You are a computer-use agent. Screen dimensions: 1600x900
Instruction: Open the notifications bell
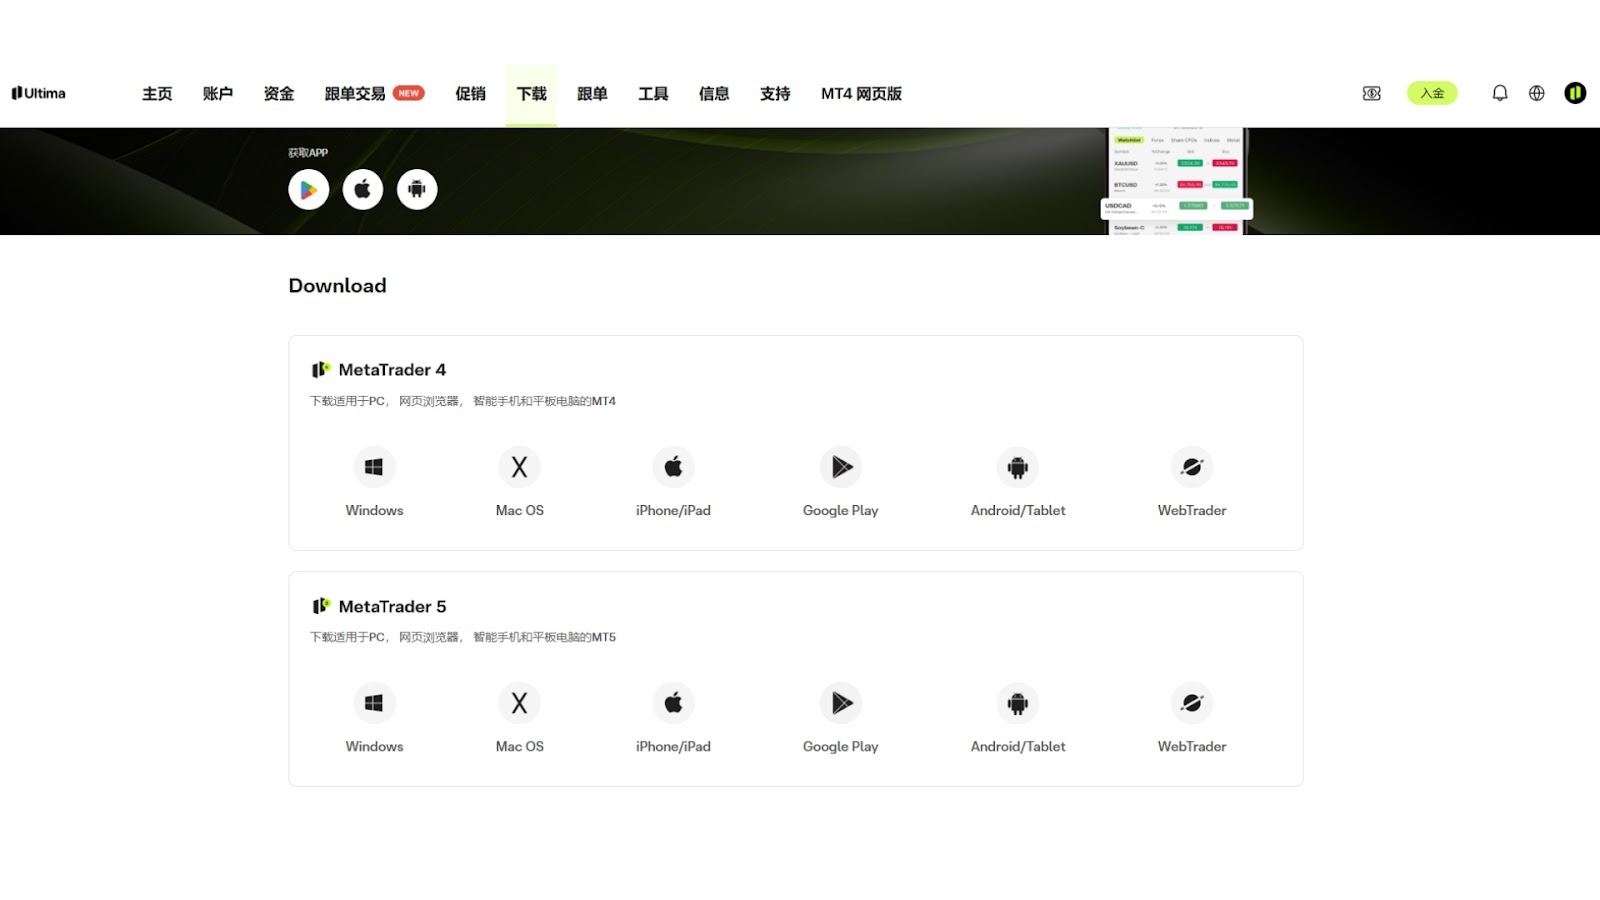1499,93
